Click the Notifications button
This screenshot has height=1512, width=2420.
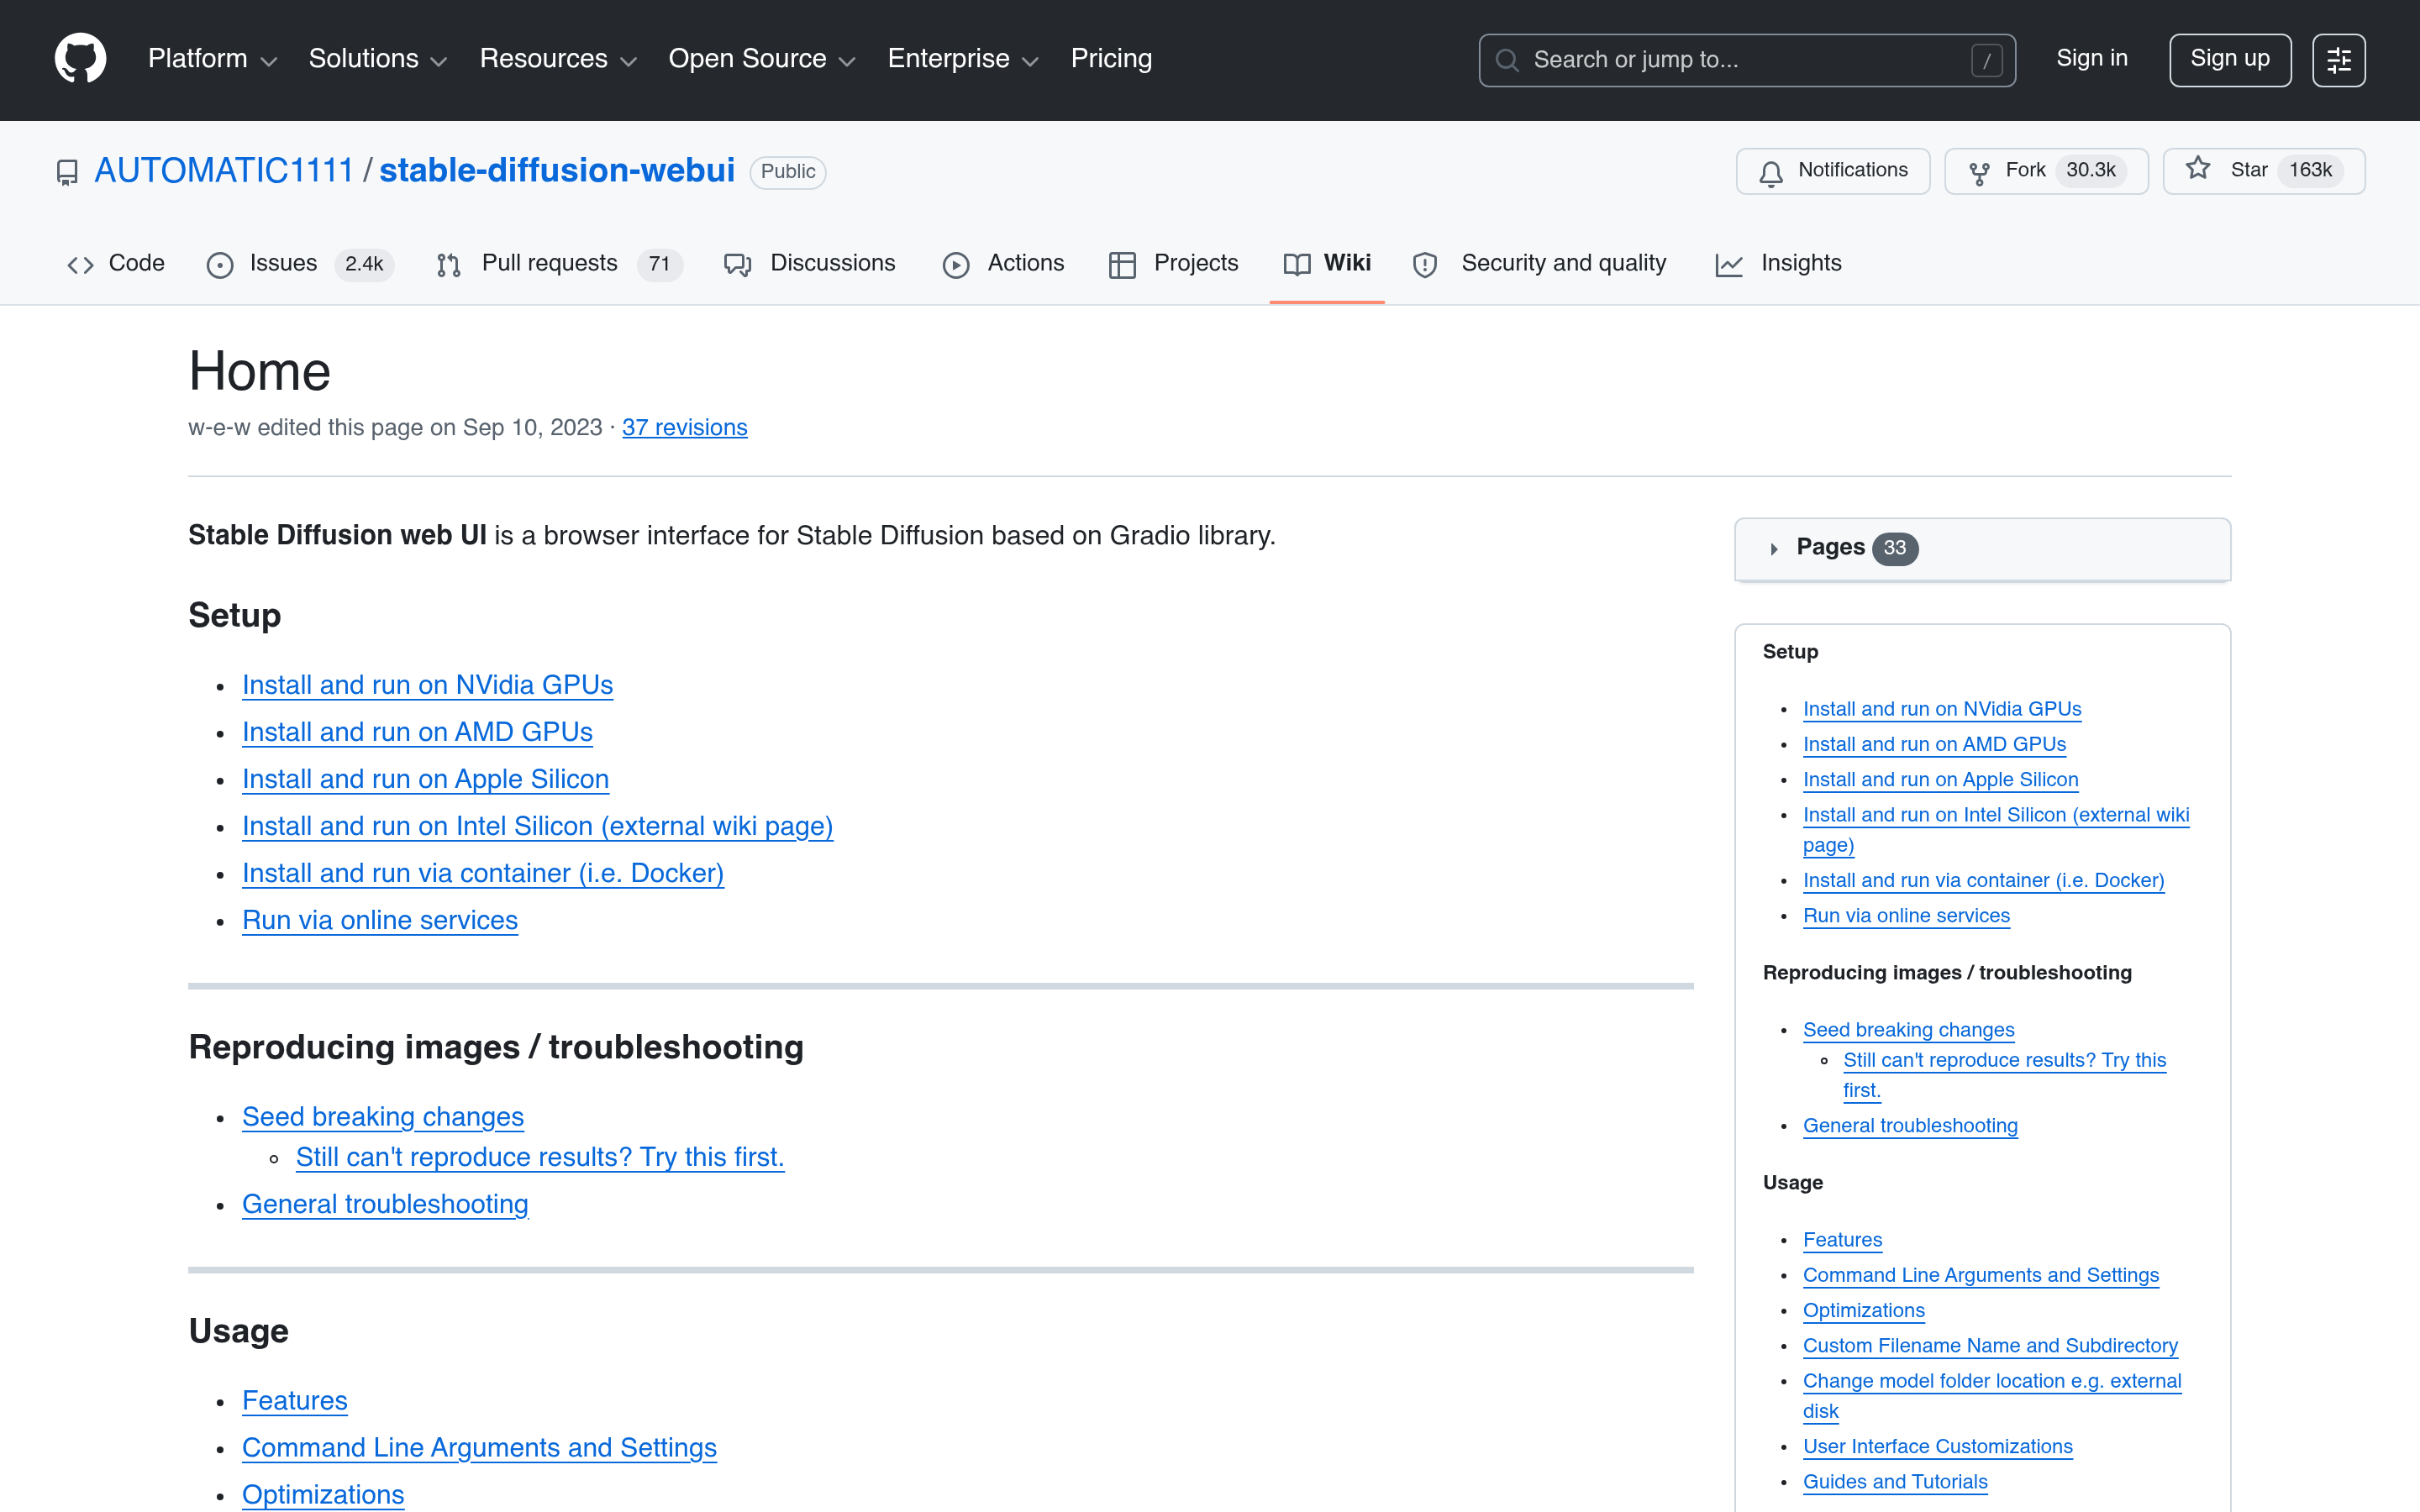pos(1832,171)
